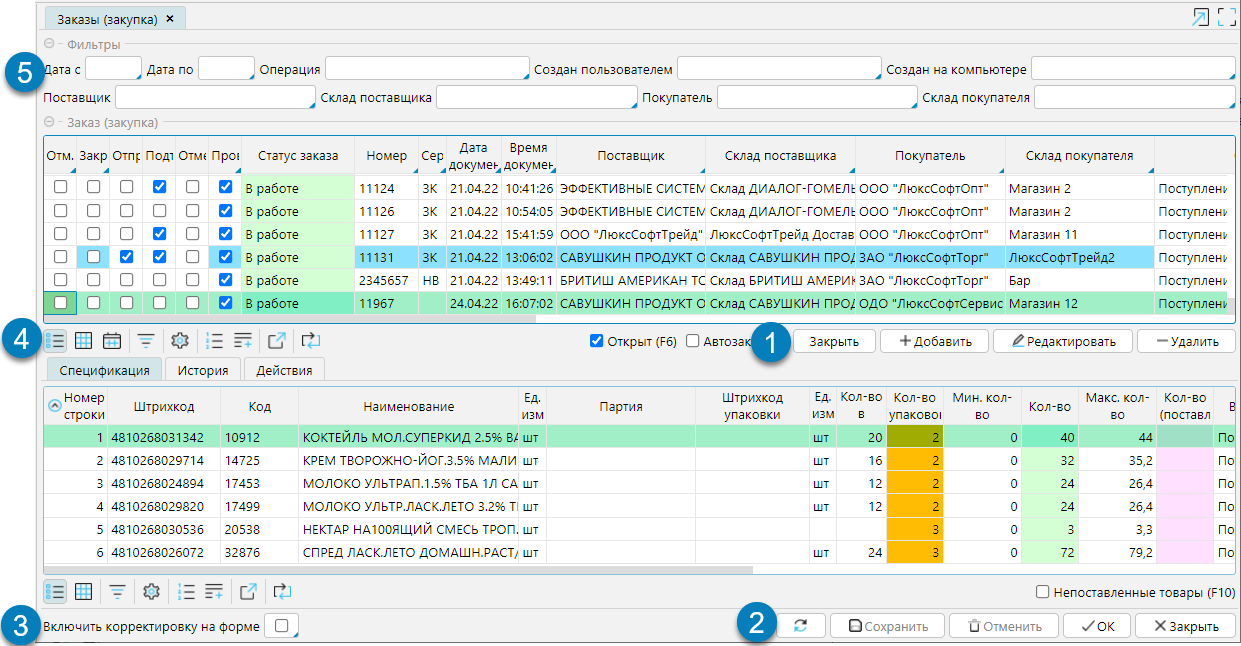Expand the form to fullscreen
Viewport: 1241px width, 646px height.
[1226, 18]
